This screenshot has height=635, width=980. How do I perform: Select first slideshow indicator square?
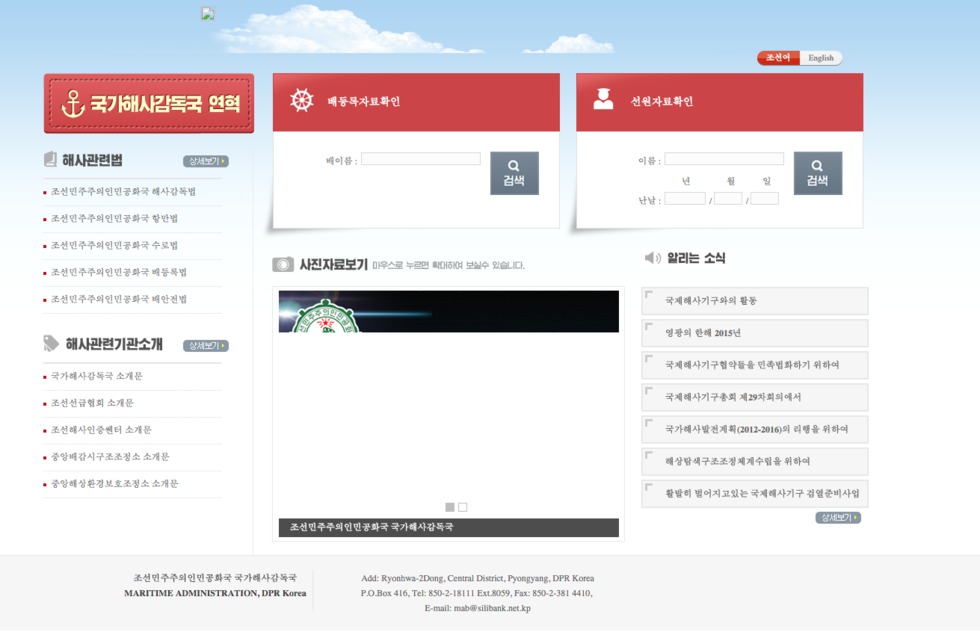[x=449, y=507]
